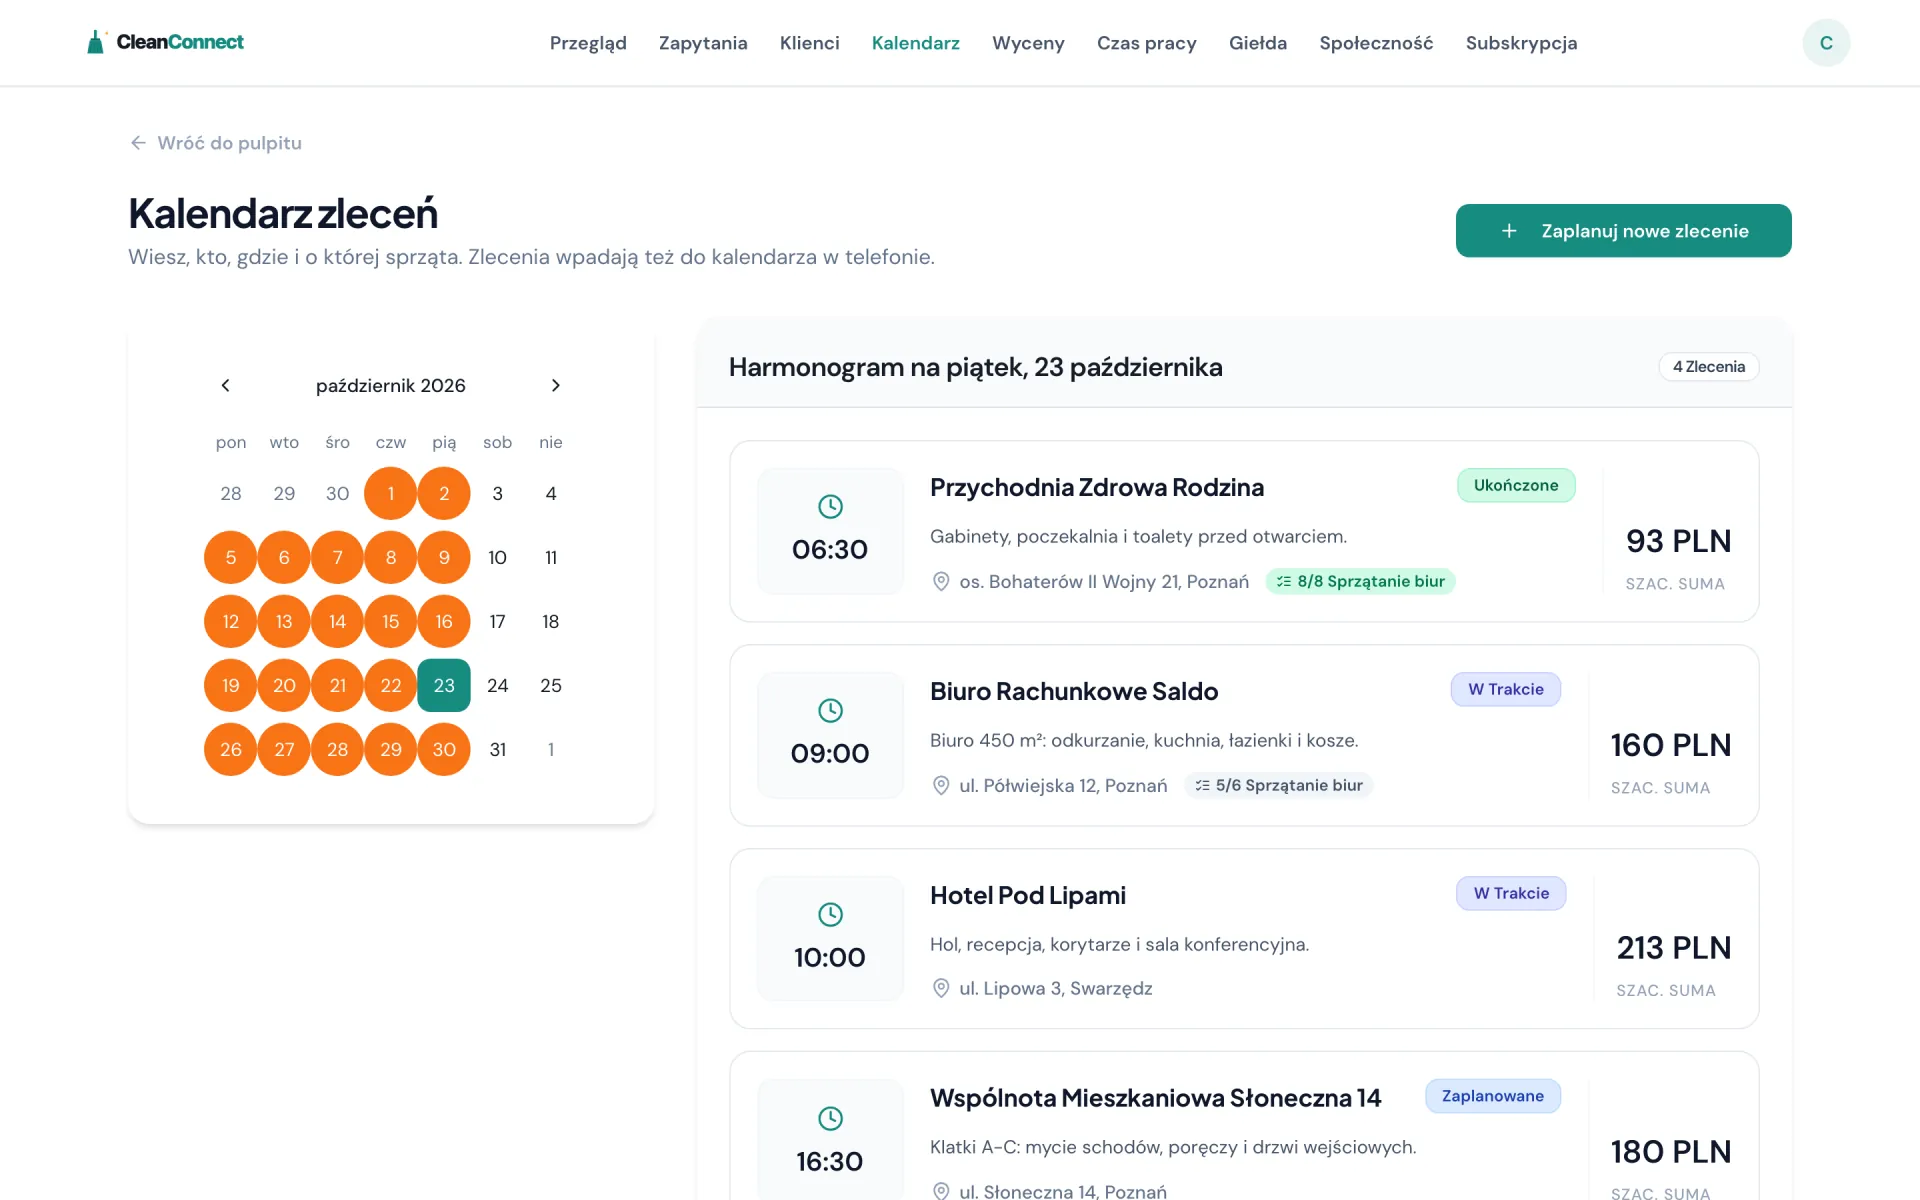This screenshot has width=1920, height=1200.
Task: Open the Hotel Pod Lipami job
Action: [x=1244, y=939]
